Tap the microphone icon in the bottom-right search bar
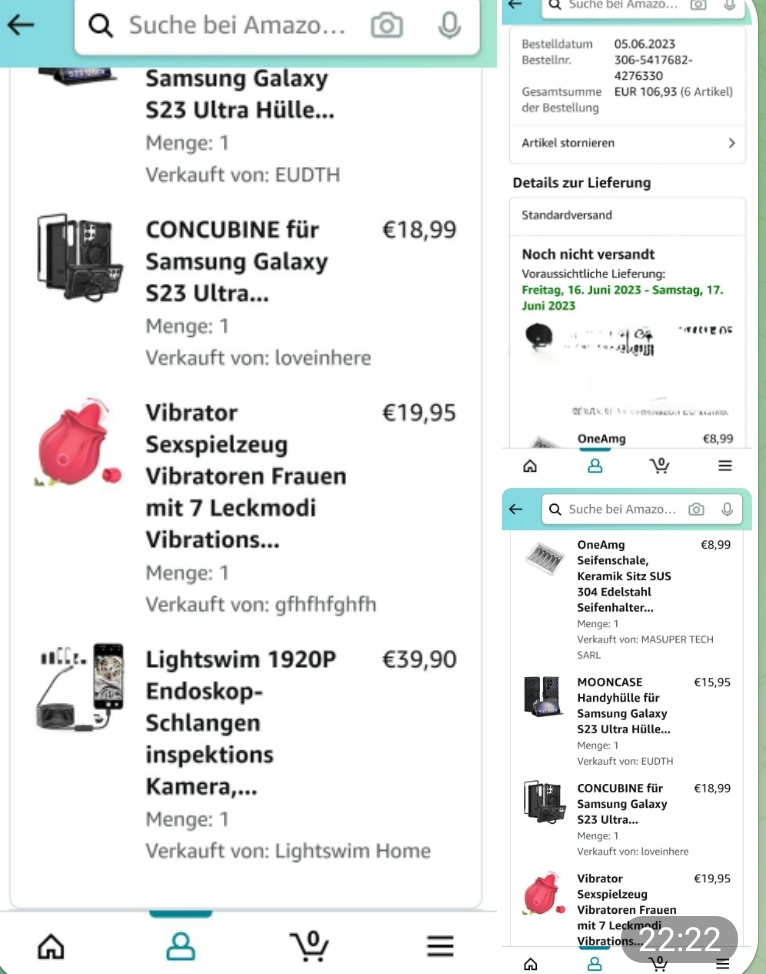Viewport: 766px width, 974px height. [x=727, y=509]
